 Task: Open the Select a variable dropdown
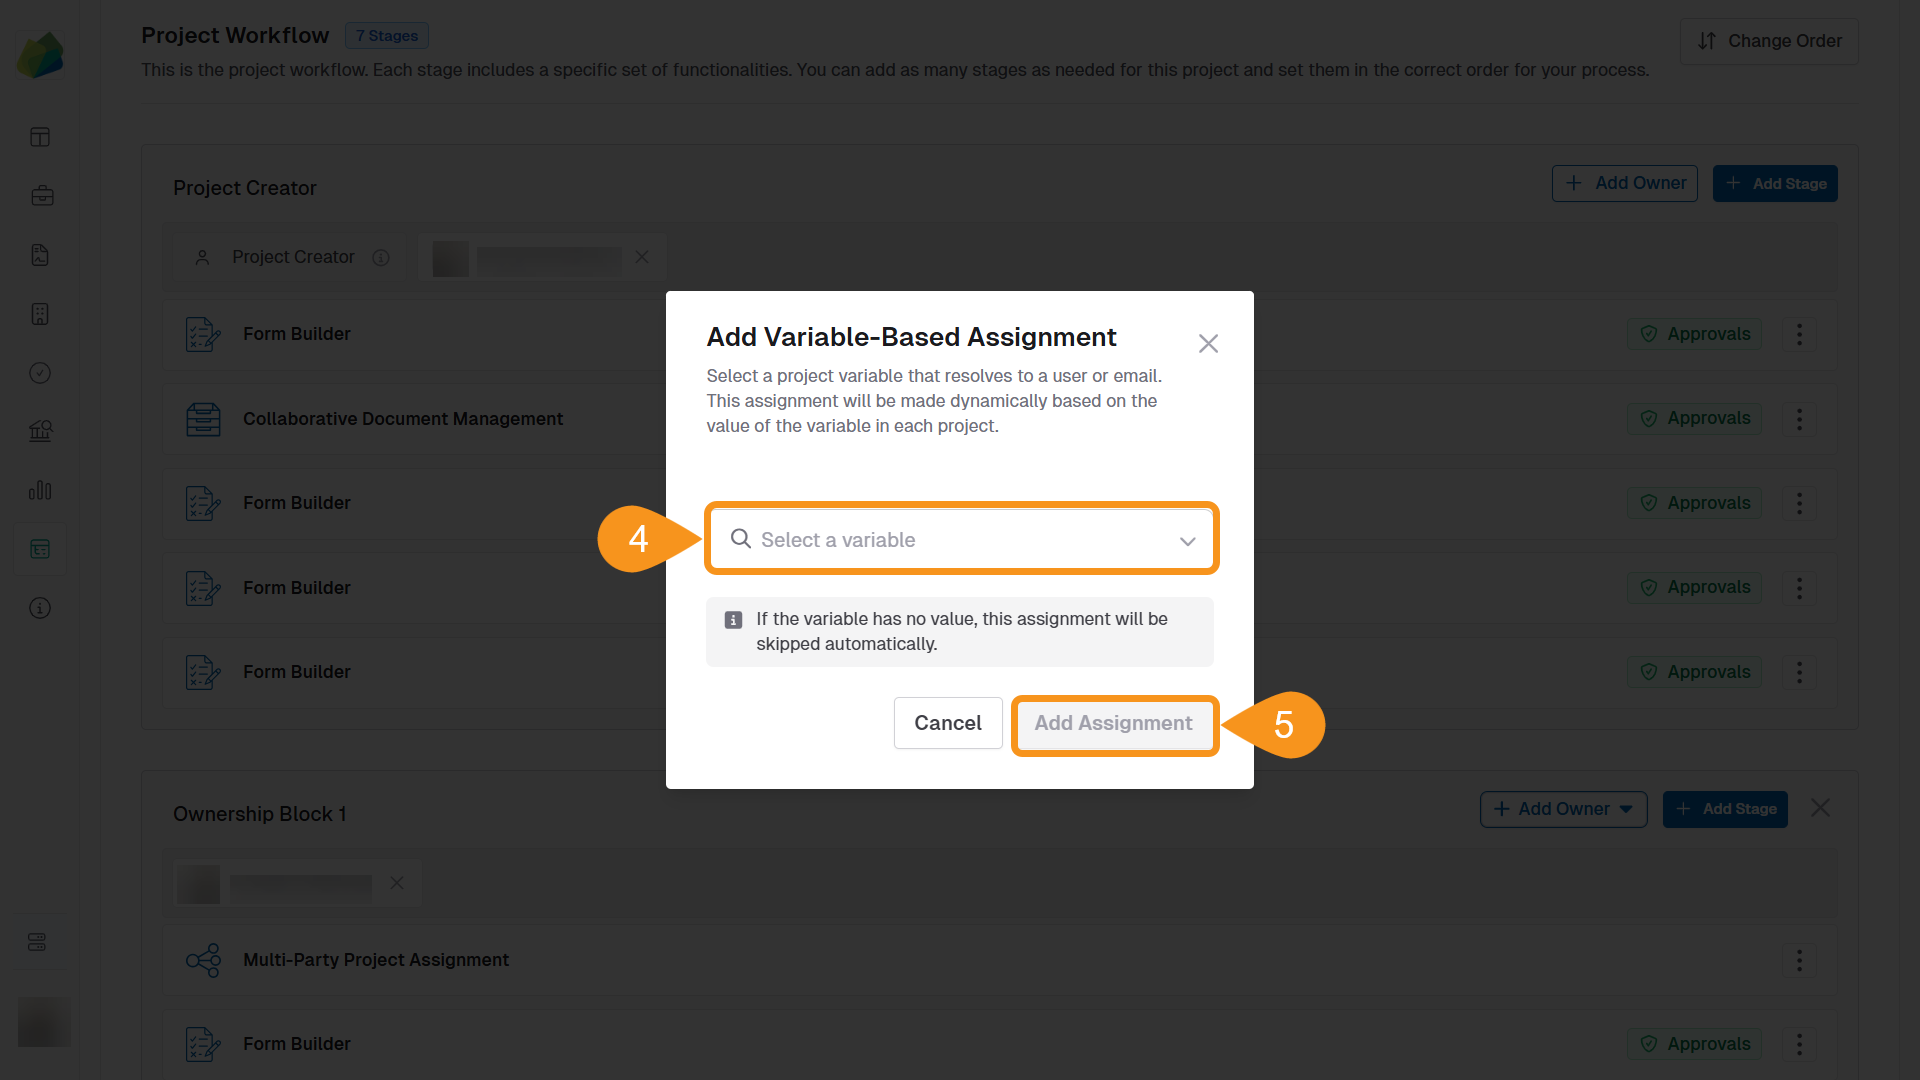tap(960, 539)
